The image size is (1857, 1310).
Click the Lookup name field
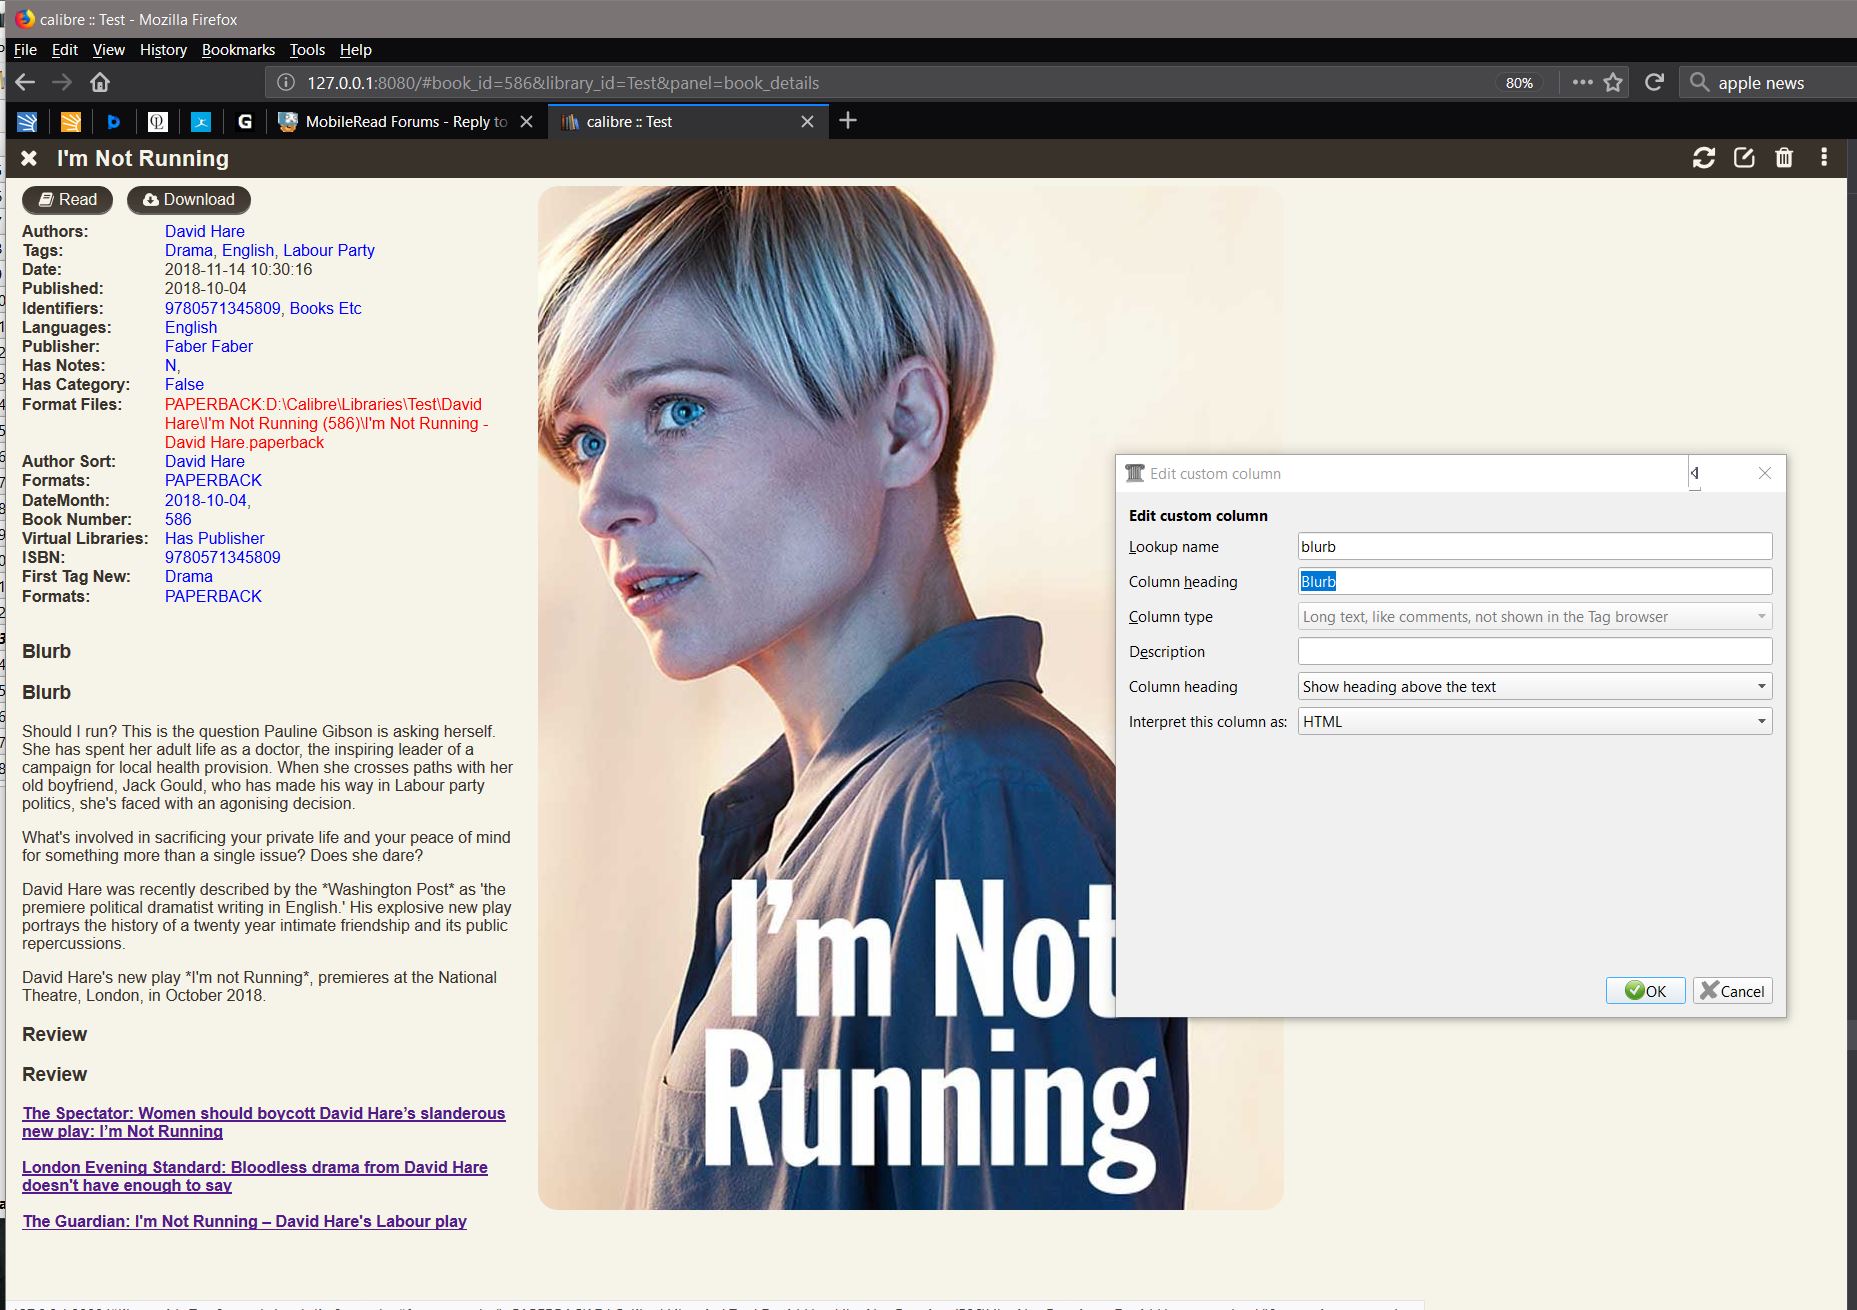pos(1534,547)
